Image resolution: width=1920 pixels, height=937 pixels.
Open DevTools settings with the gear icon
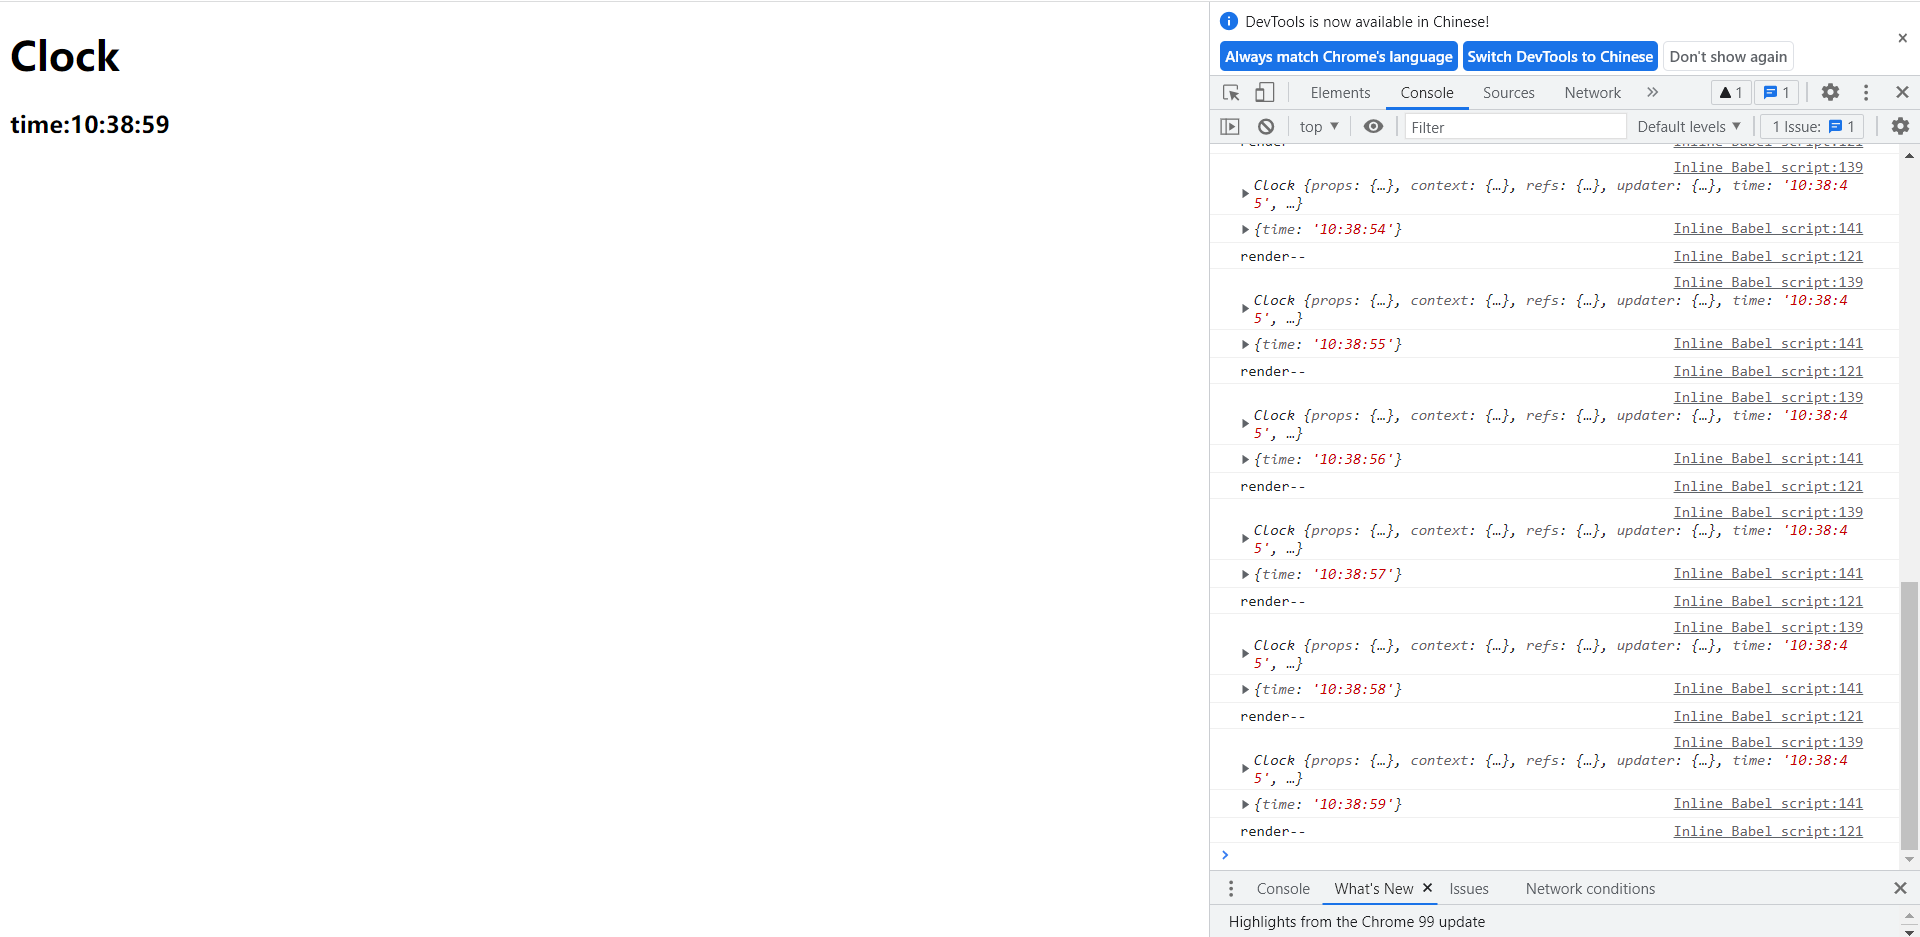click(1831, 92)
